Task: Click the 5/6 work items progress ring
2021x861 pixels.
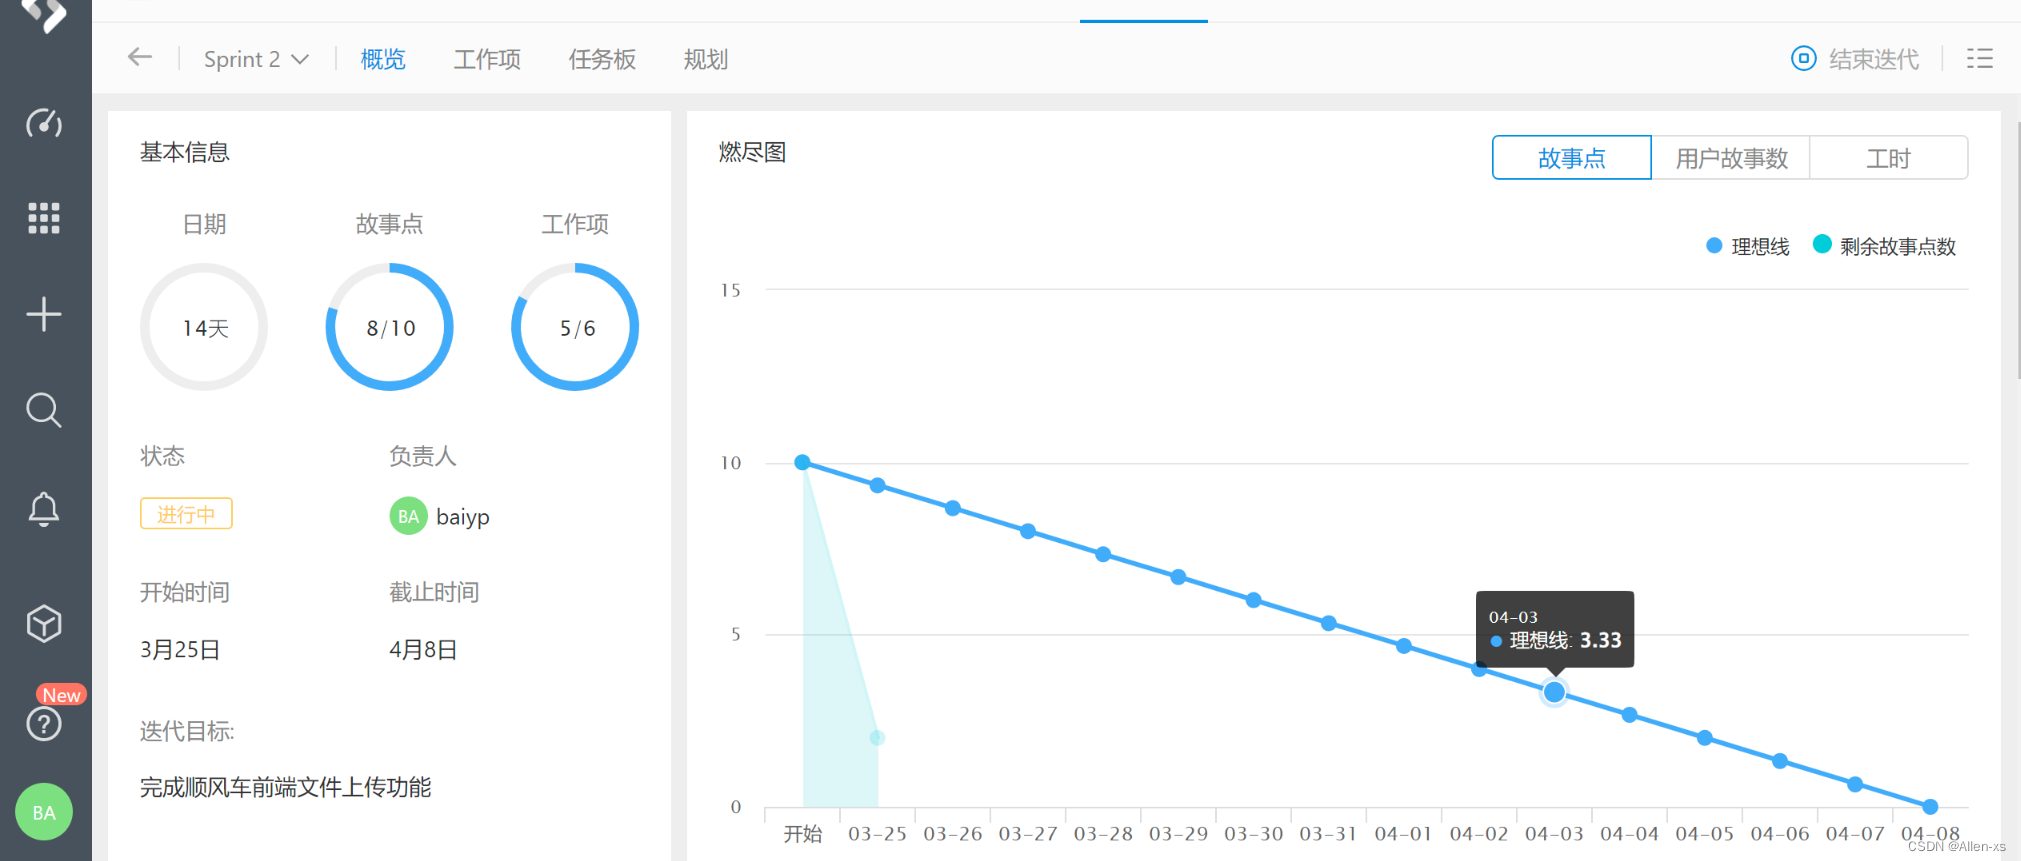Action: (x=575, y=327)
